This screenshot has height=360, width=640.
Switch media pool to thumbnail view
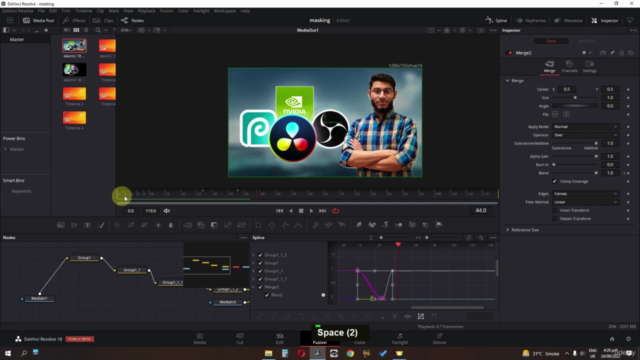pyautogui.click(x=76, y=30)
